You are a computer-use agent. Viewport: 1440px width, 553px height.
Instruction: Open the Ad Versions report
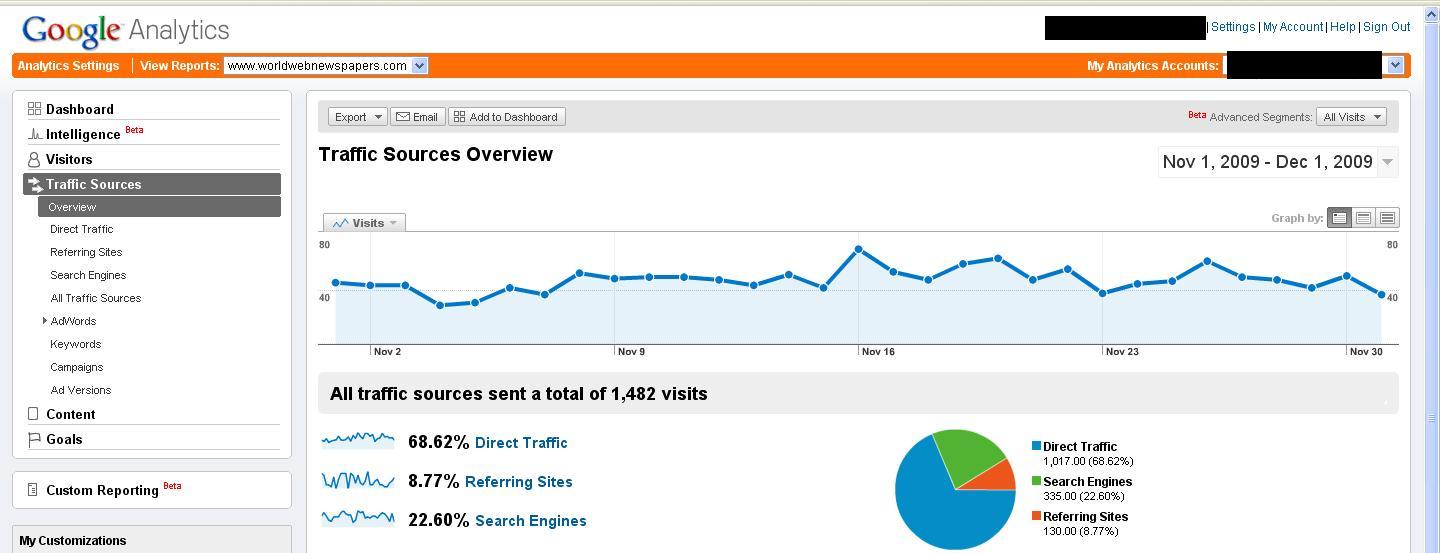pyautogui.click(x=80, y=390)
